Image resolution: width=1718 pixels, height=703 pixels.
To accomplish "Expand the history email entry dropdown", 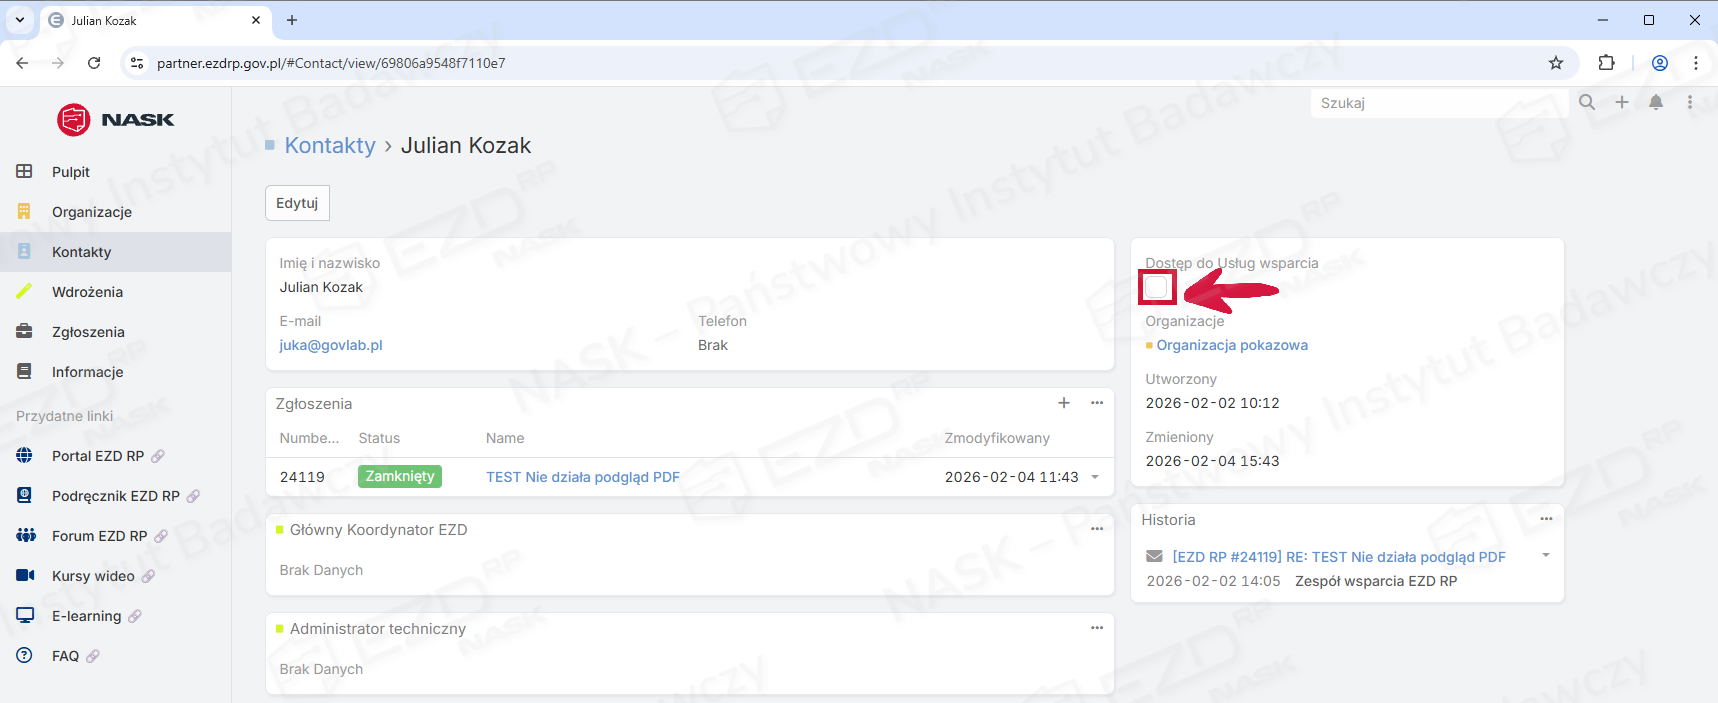I will point(1546,556).
